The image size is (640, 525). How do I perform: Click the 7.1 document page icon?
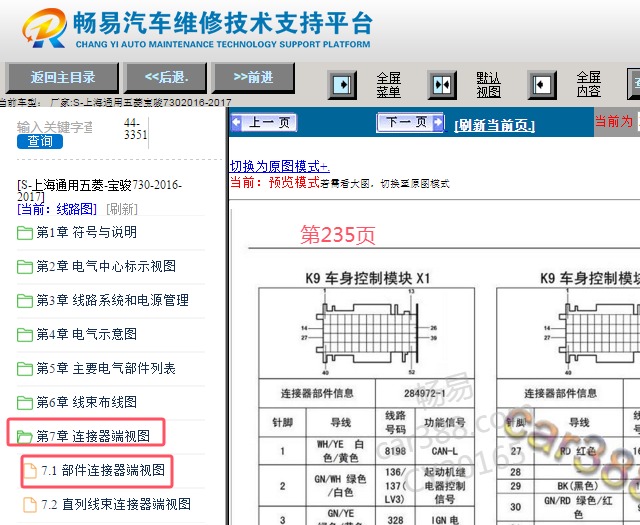pos(30,471)
